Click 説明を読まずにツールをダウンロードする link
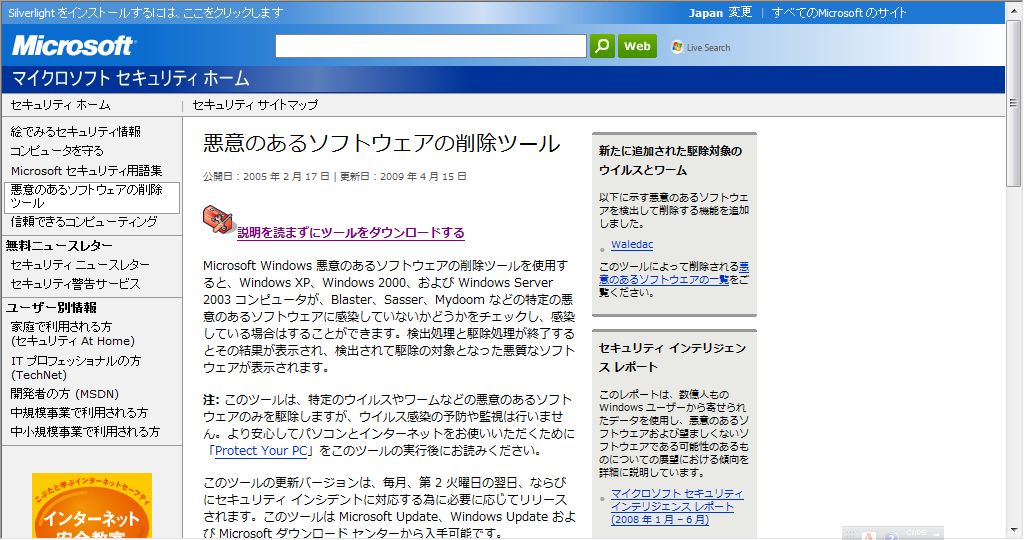 coord(351,233)
